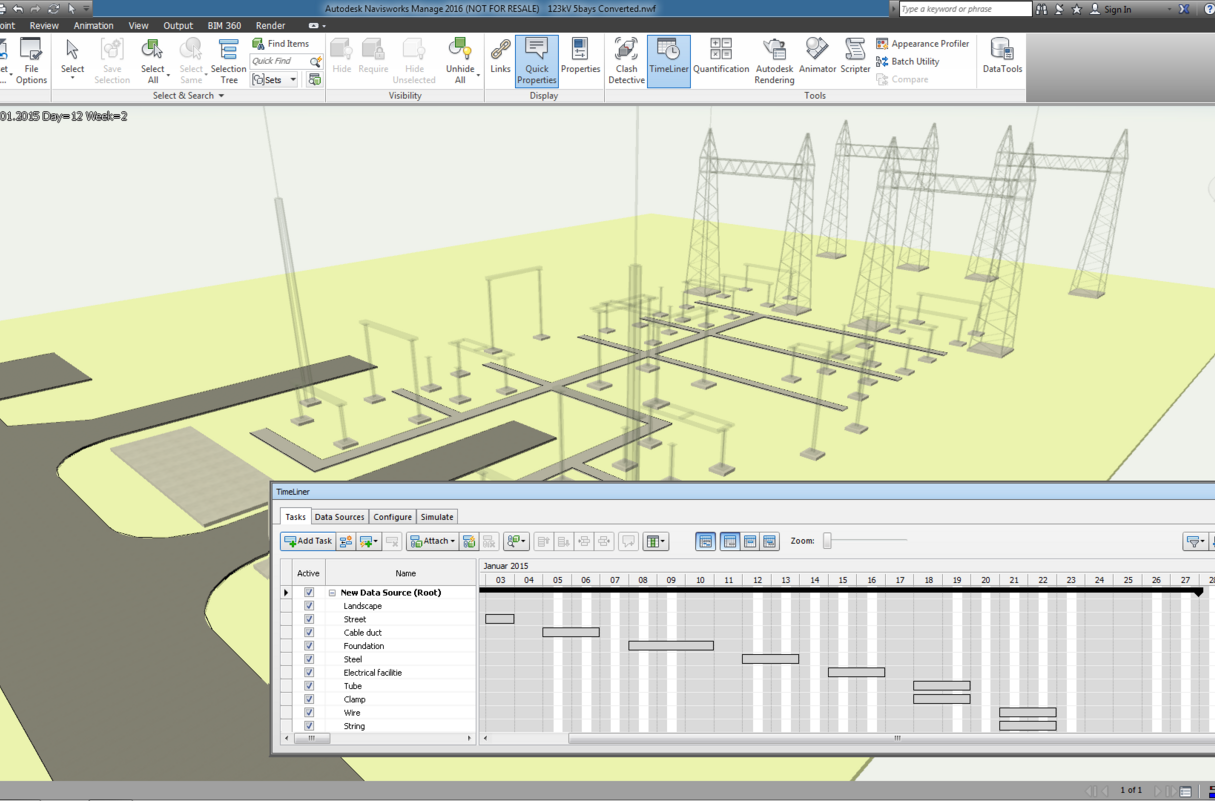1215x801 pixels.
Task: Switch to the Simulate tab
Action: pos(437,516)
